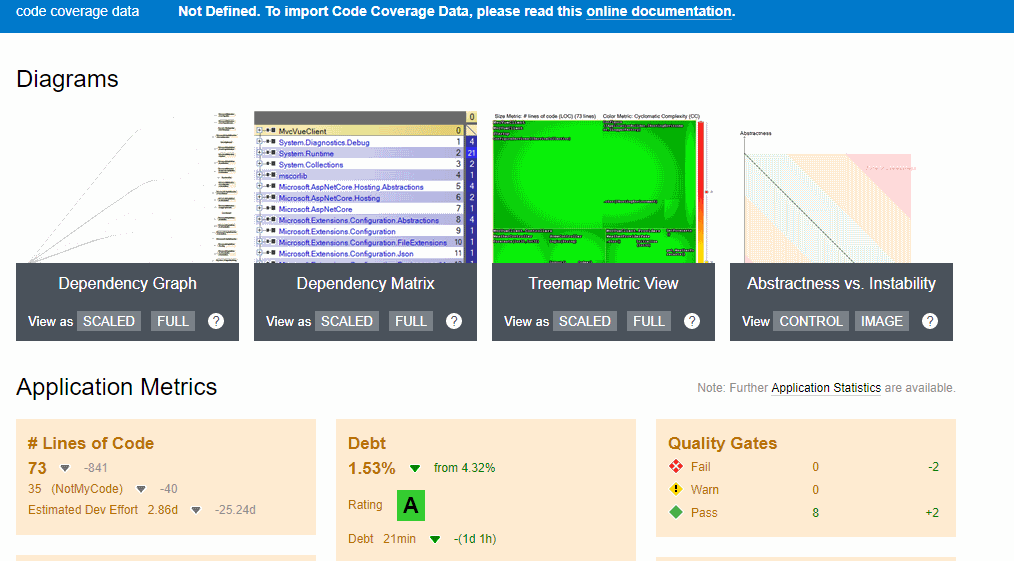Screen dimensions: 1014x561
Task: Click the red Fail quality gate icon
Action: [x=676, y=467]
